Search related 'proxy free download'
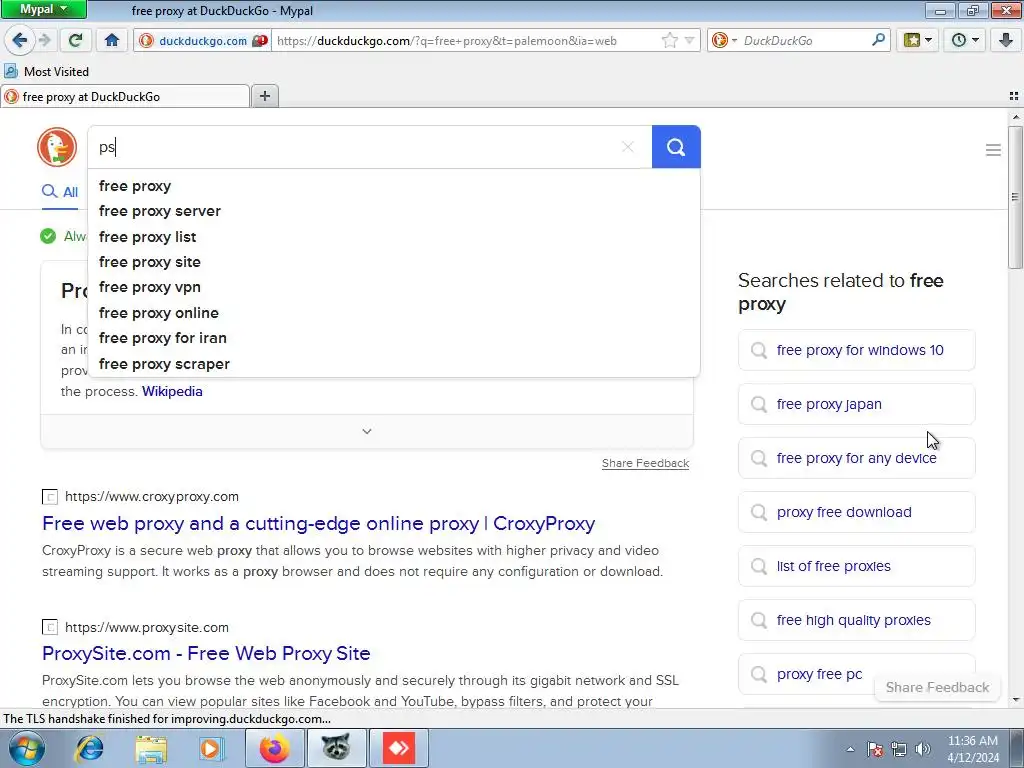The width and height of the screenshot is (1024, 768). [857, 513]
